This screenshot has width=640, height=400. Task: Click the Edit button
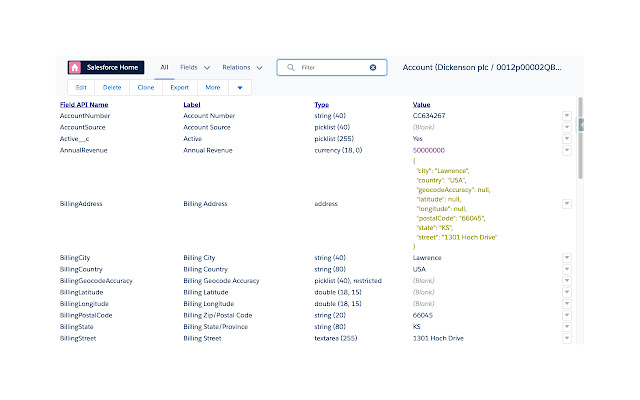click(81, 87)
